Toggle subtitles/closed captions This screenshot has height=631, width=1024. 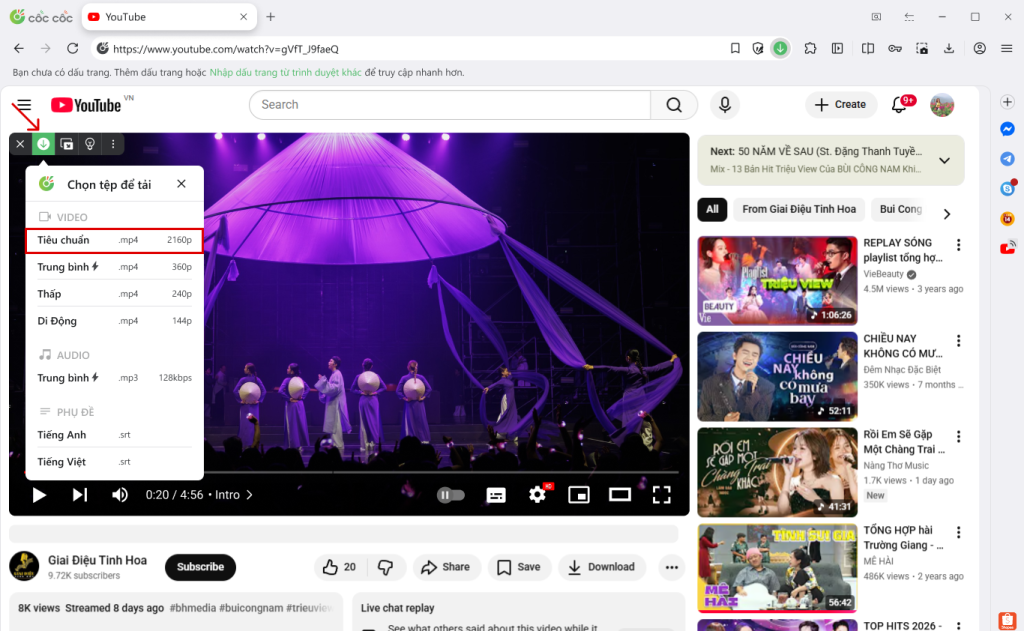496,495
